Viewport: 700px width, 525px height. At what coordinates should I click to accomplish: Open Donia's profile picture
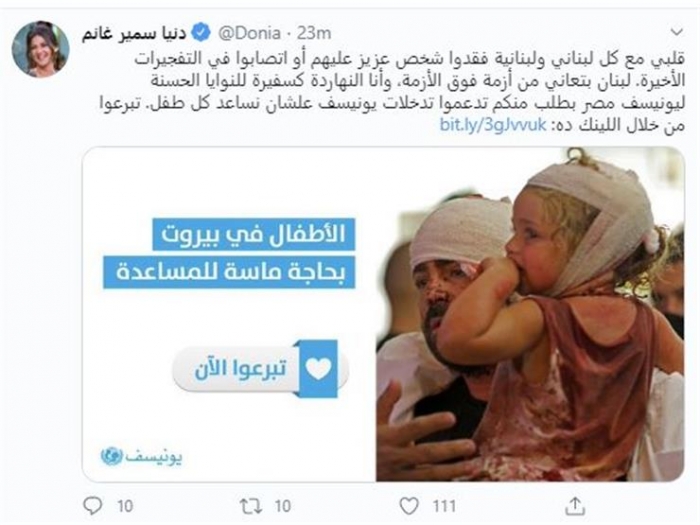[x=41, y=49]
